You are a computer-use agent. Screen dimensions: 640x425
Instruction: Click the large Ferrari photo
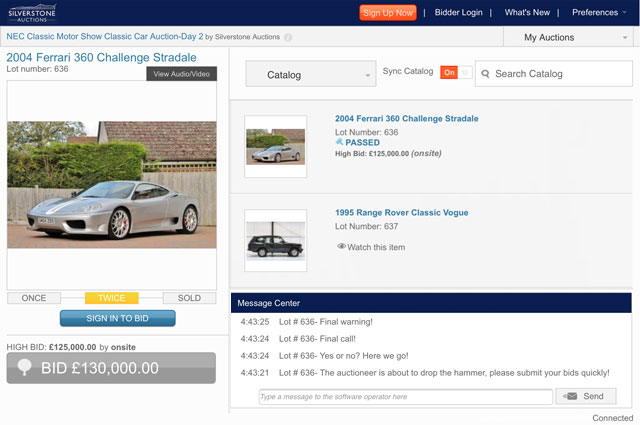point(112,185)
